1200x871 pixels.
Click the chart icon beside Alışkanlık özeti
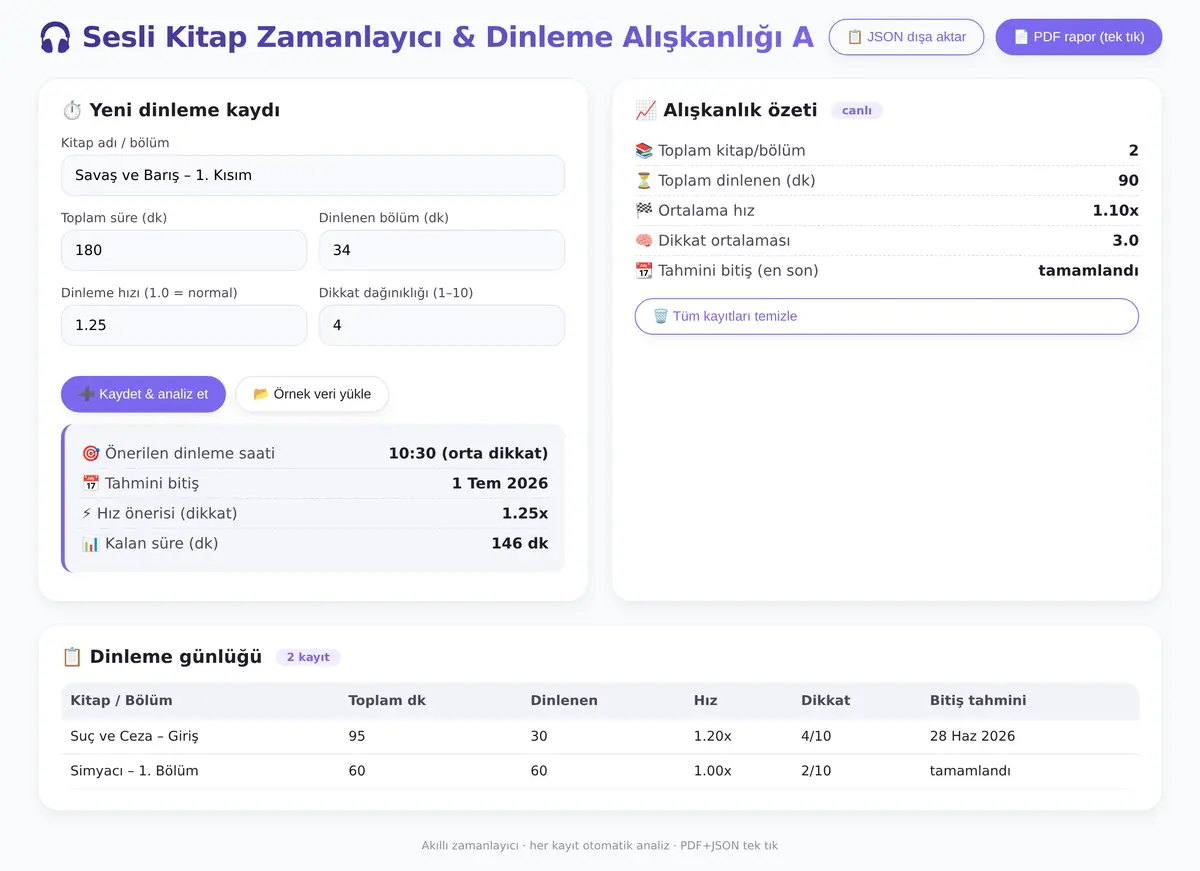[646, 111]
